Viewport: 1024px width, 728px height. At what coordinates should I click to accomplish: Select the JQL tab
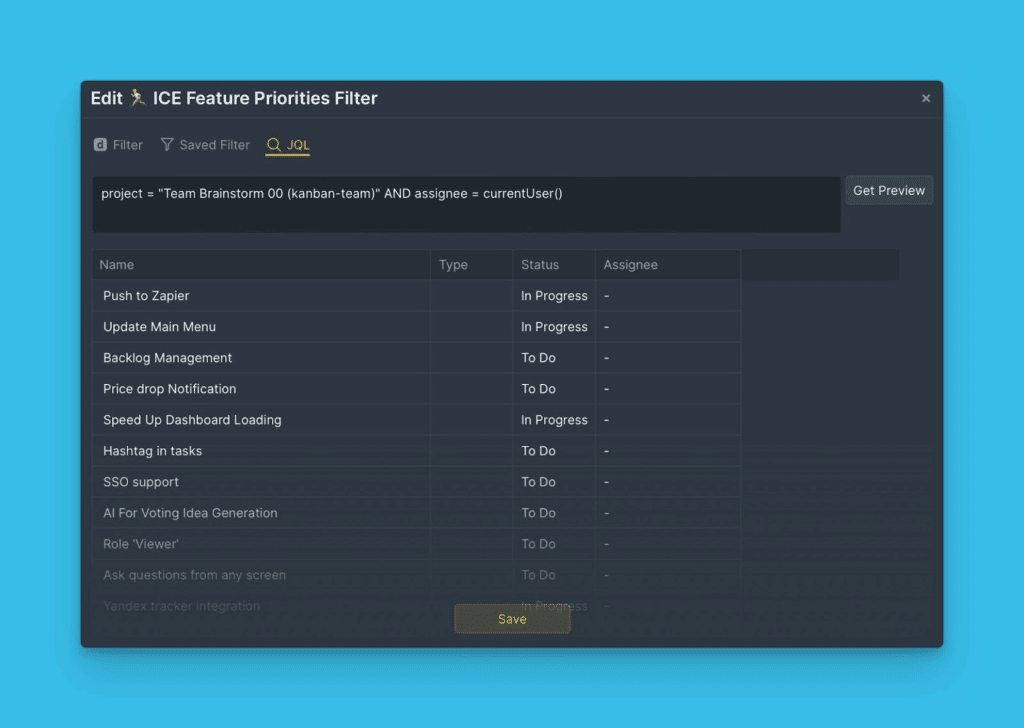coord(288,145)
